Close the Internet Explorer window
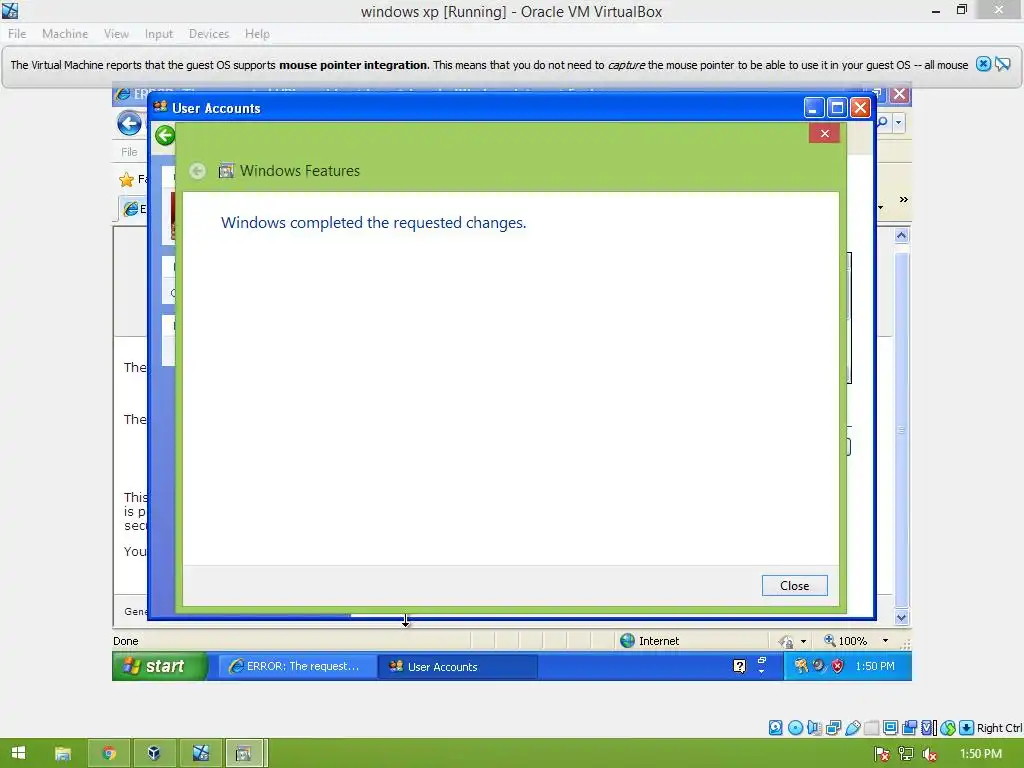The height and width of the screenshot is (768, 1024). (899, 94)
